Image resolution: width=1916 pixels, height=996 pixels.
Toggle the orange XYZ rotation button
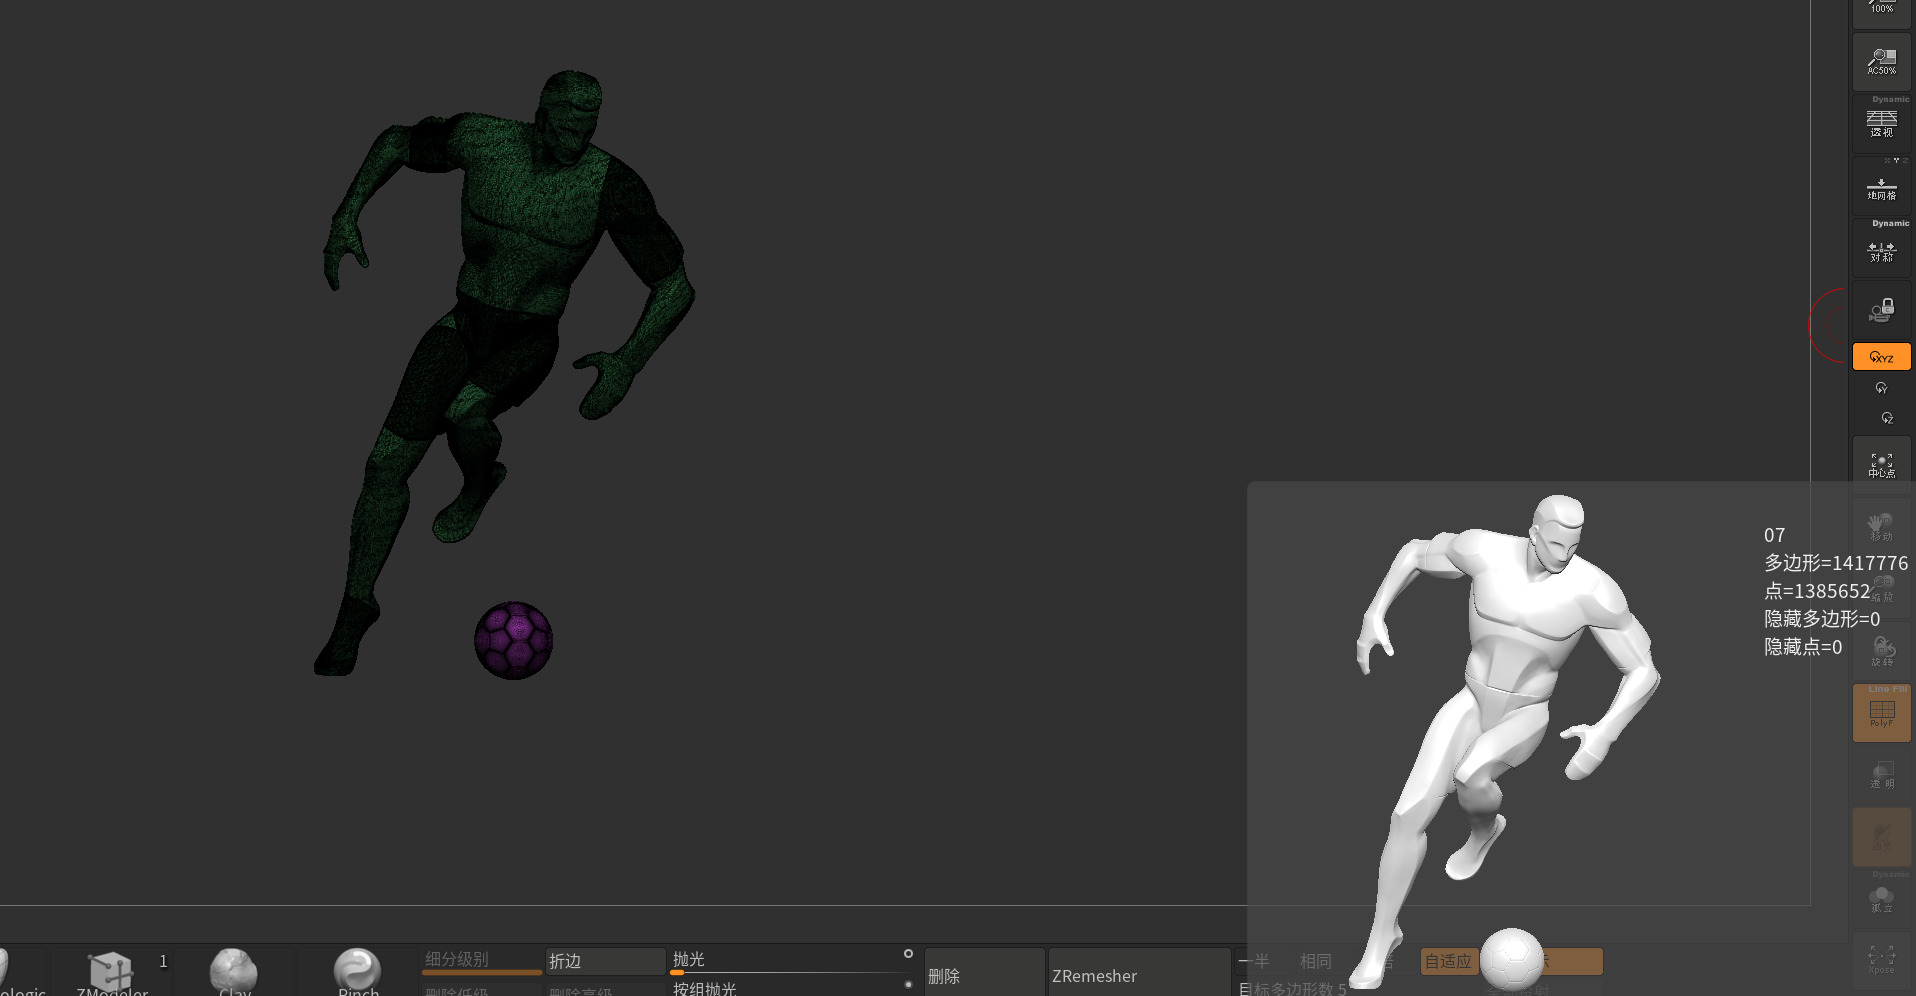tap(1882, 357)
